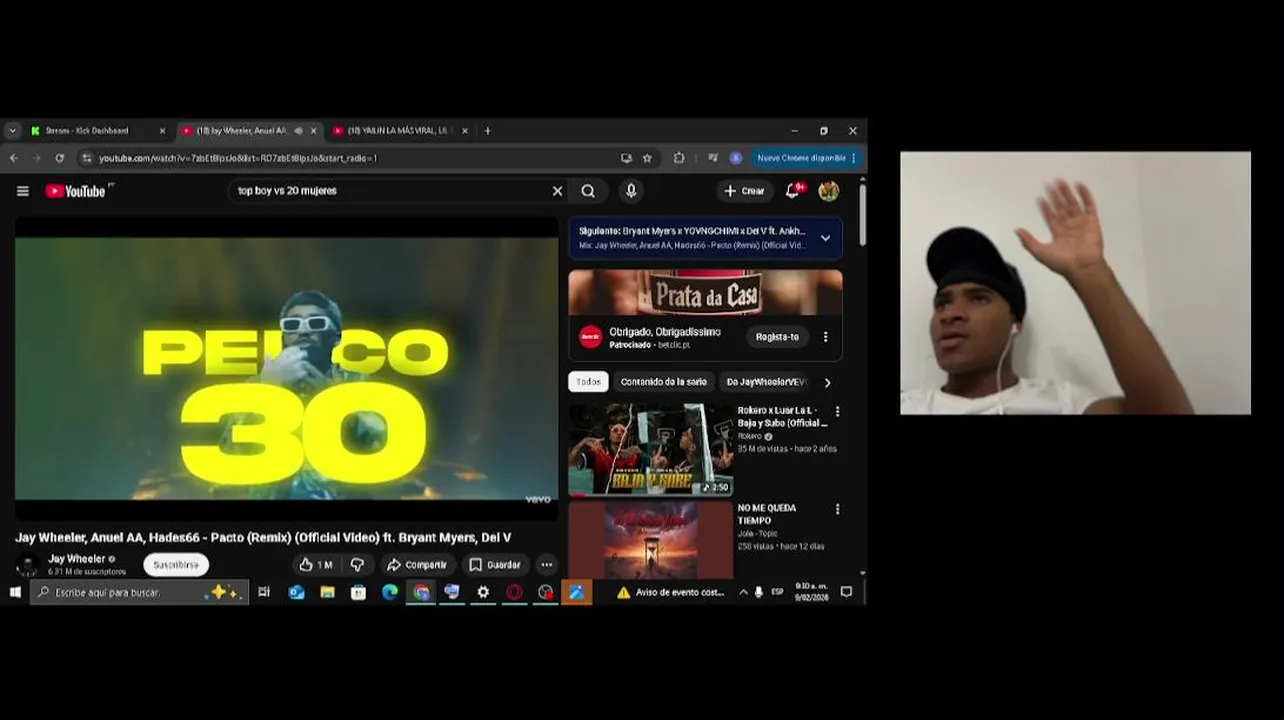Show more filter chips with right arrow

827,382
